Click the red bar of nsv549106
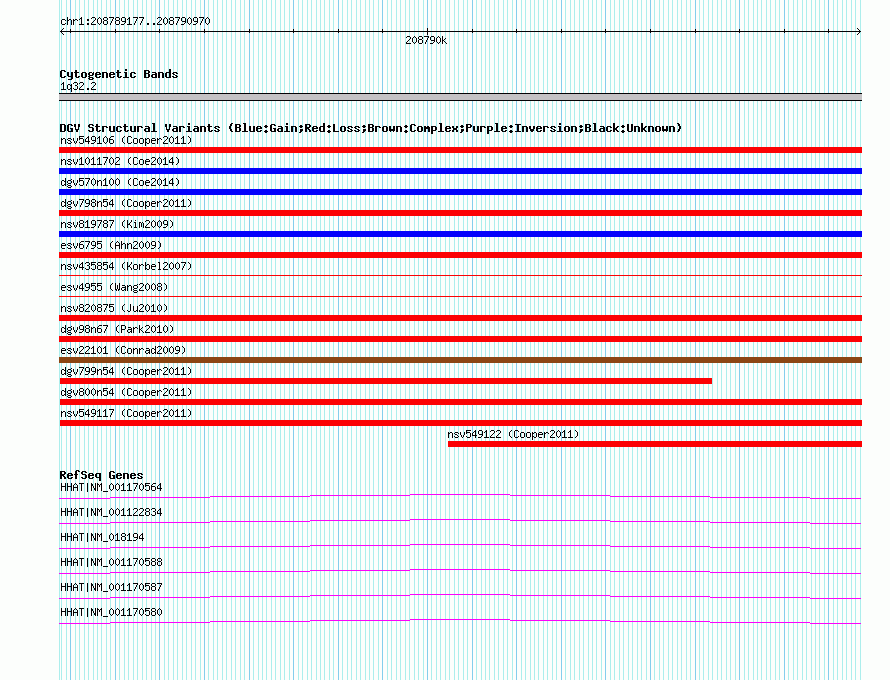 460,150
